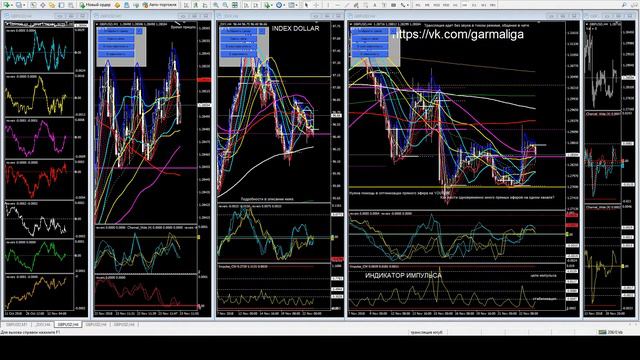The image size is (640, 360).
Task: Select the text label T tool
Action: [384, 4]
